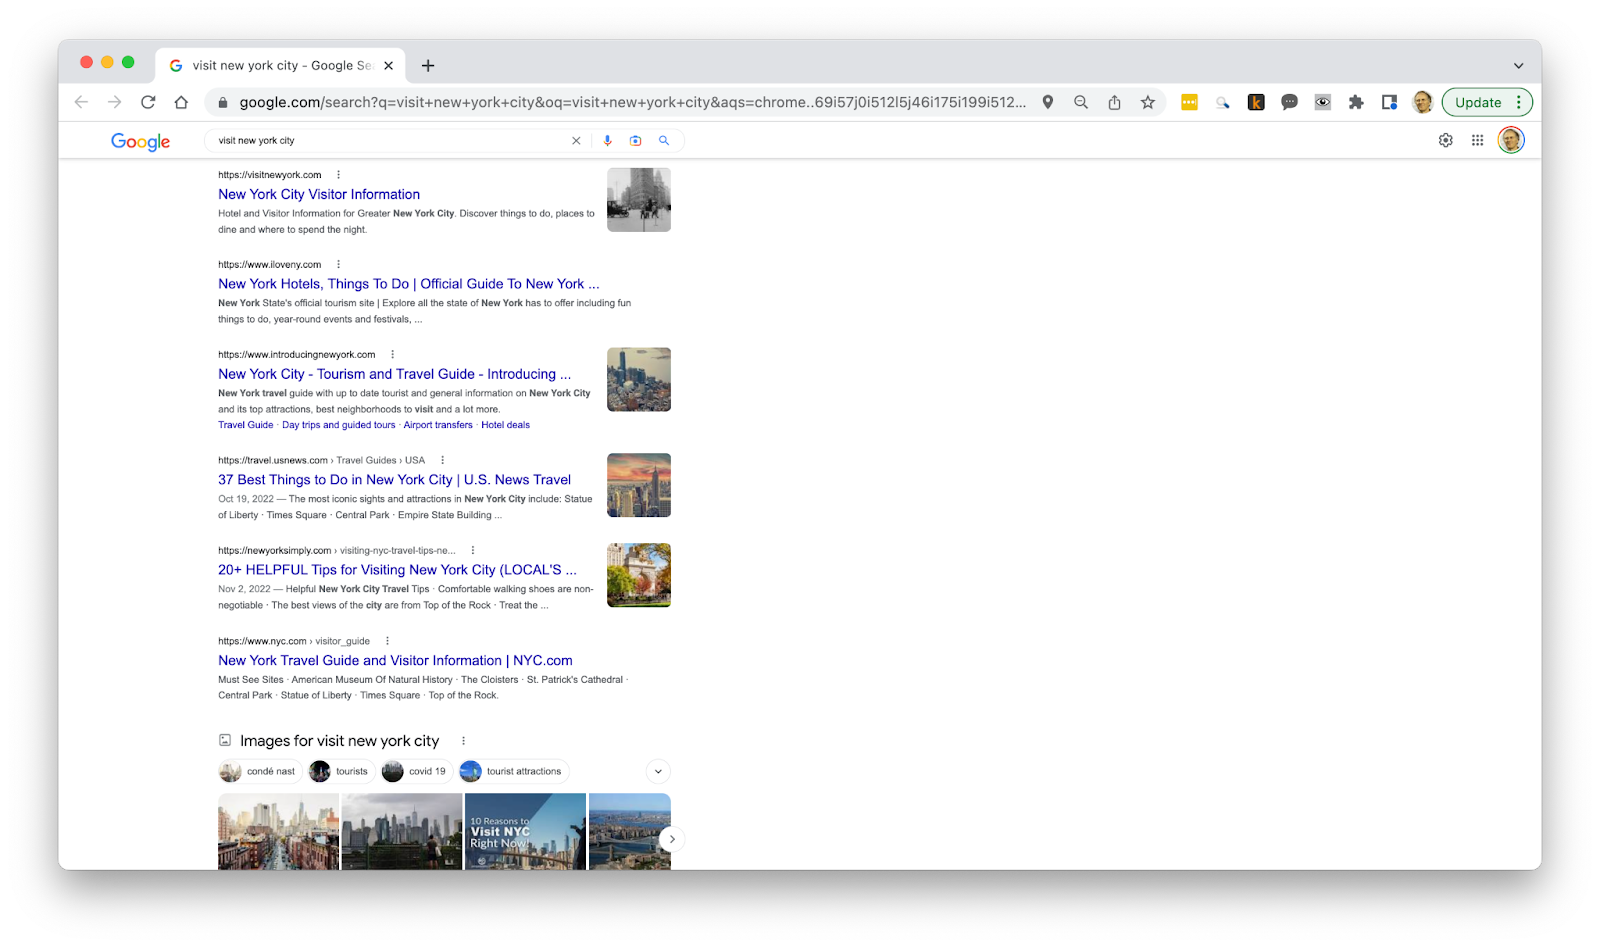Open the 'Hotel deals' sitelink

point(506,425)
